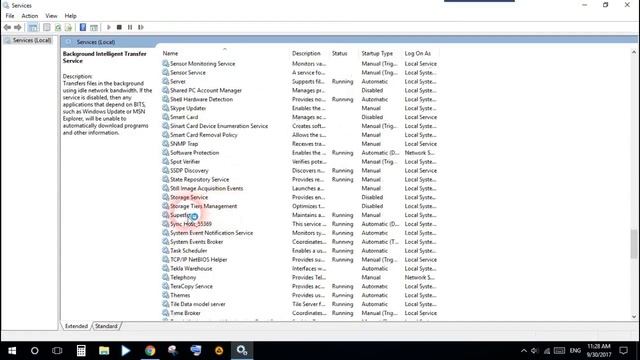This screenshot has height=360, width=640.
Task: Click the scrollbar down arrow in services list
Action: [x=633, y=317]
